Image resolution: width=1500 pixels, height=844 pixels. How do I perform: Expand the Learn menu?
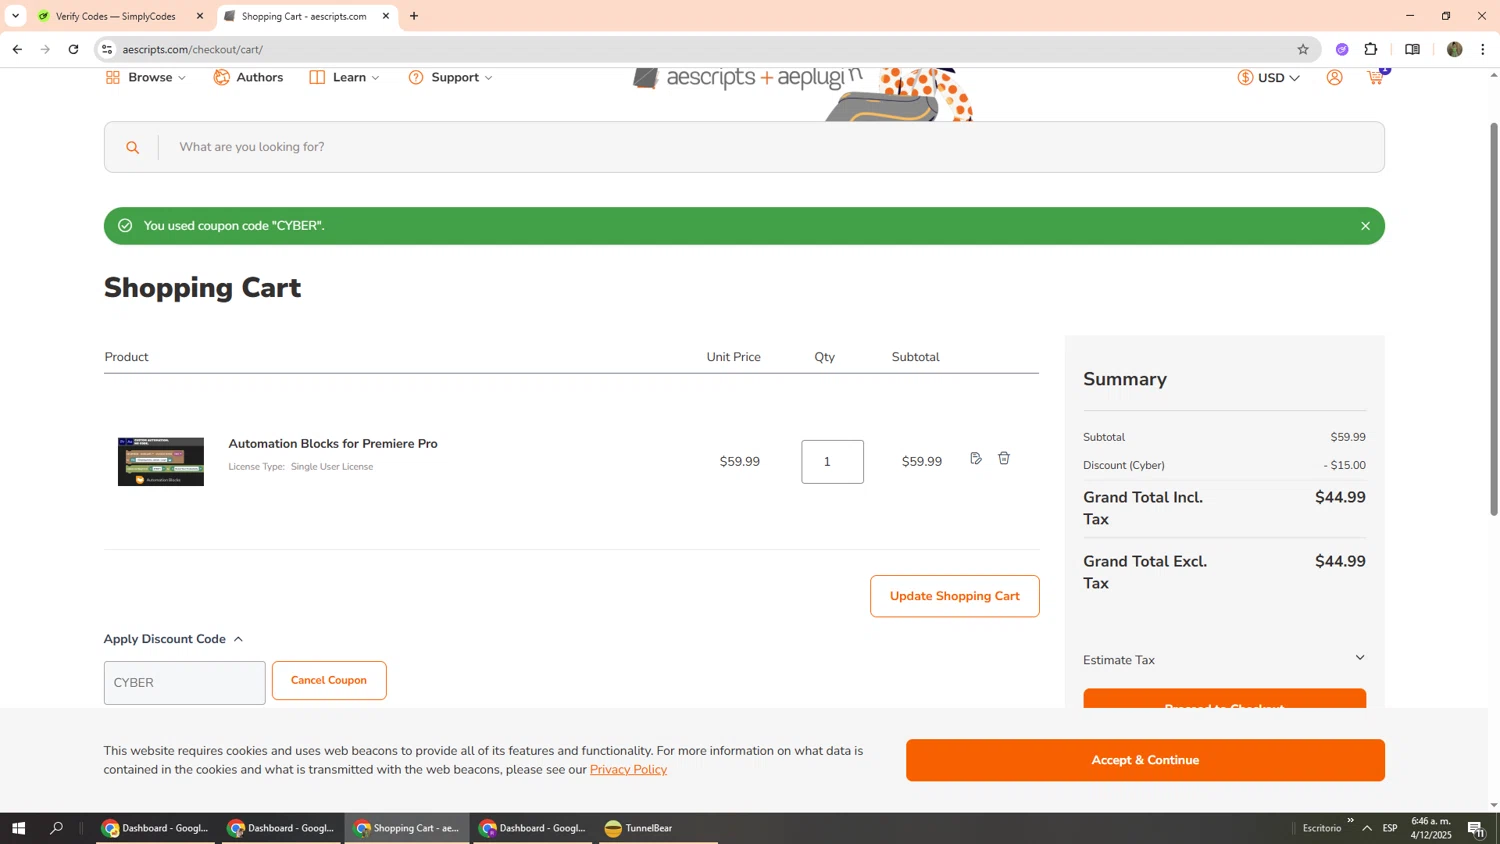click(x=344, y=77)
